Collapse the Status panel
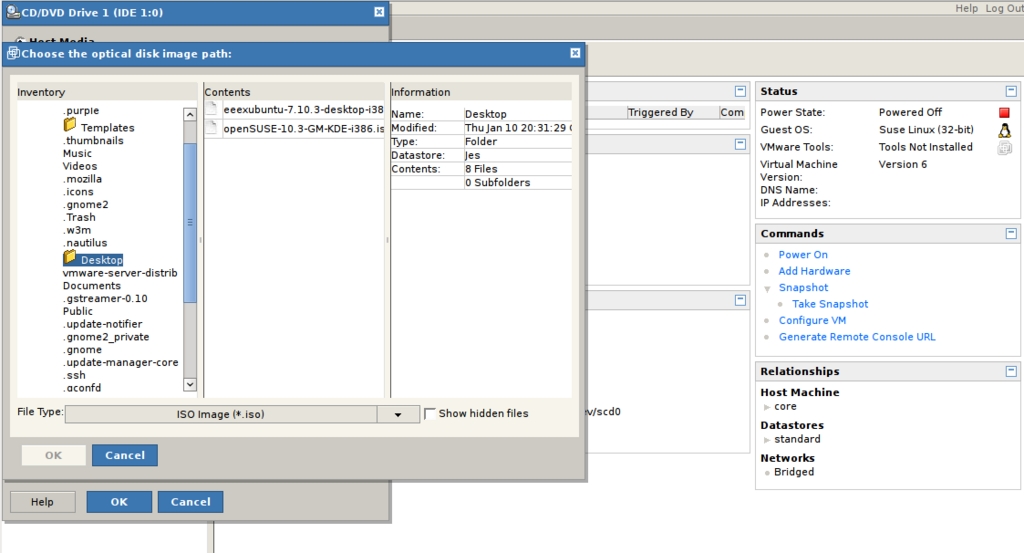Viewport: 1024px width, 553px height. pyautogui.click(x=1010, y=91)
